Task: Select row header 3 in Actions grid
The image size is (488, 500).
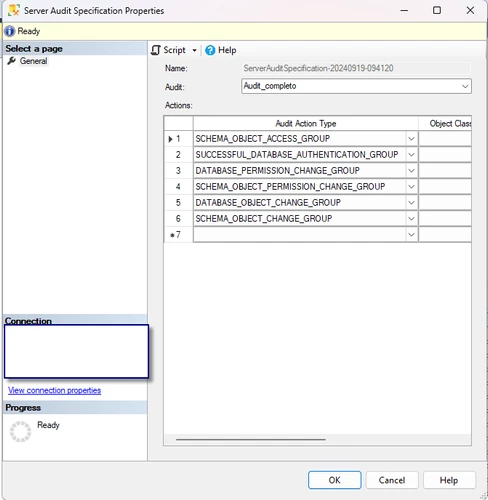Action: (x=178, y=171)
